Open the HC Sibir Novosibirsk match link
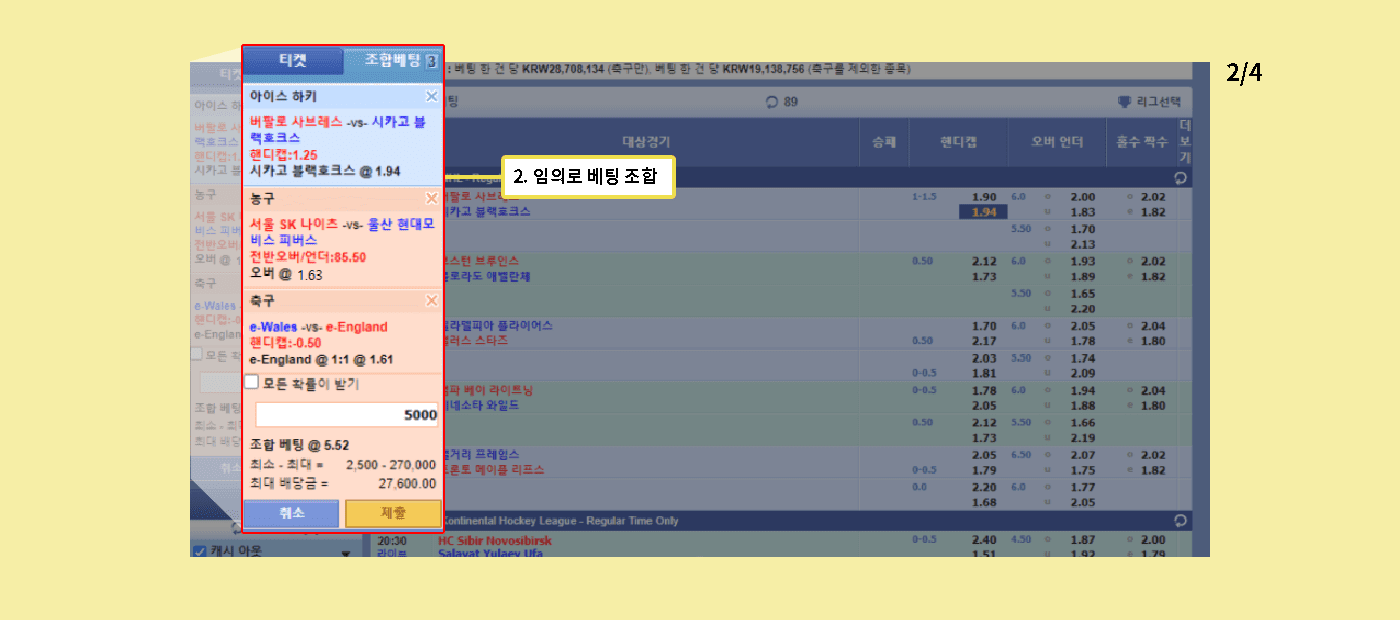Image resolution: width=1400 pixels, height=620 pixels. tap(494, 540)
